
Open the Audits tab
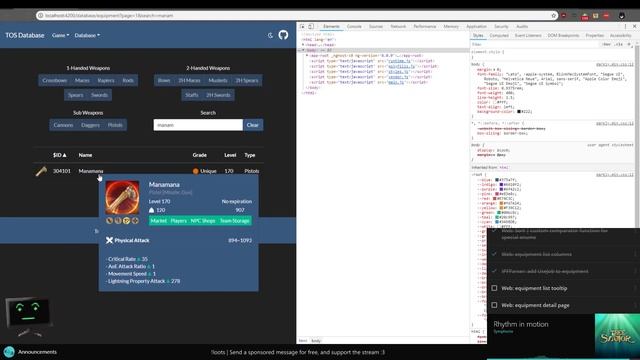(522, 26)
